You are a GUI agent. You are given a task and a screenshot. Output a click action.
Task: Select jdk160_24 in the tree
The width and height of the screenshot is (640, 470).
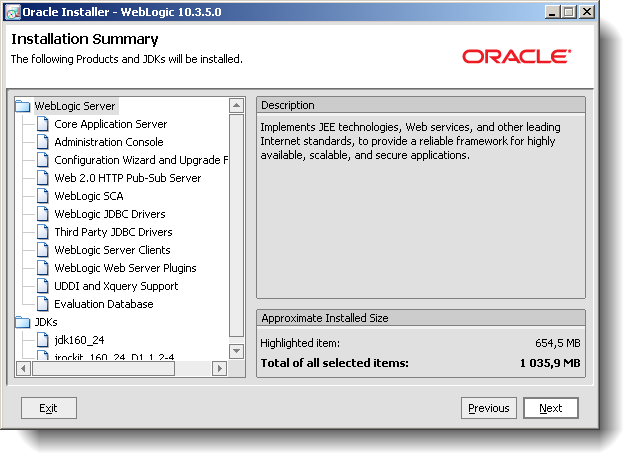pyautogui.click(x=80, y=339)
